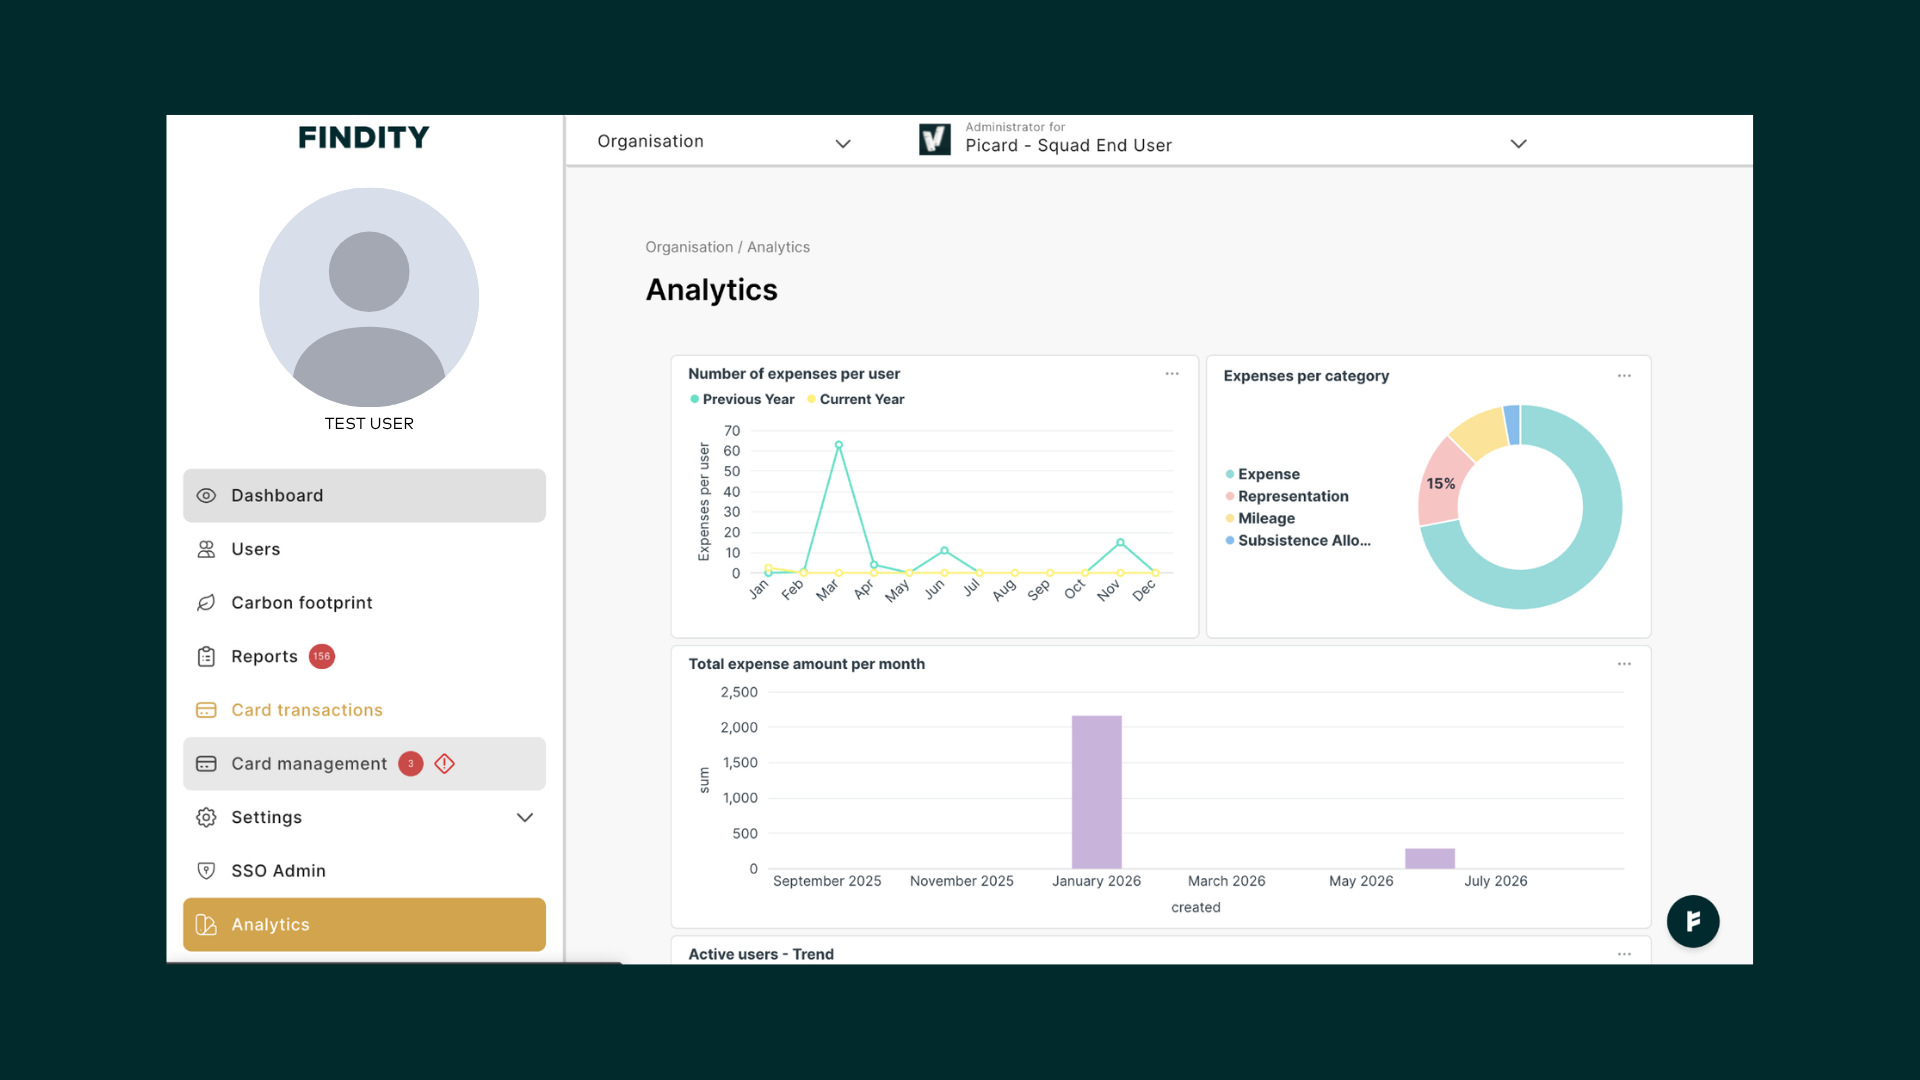Viewport: 1920px width, 1080px height.
Task: Open the Organisation dropdown
Action: coord(724,142)
